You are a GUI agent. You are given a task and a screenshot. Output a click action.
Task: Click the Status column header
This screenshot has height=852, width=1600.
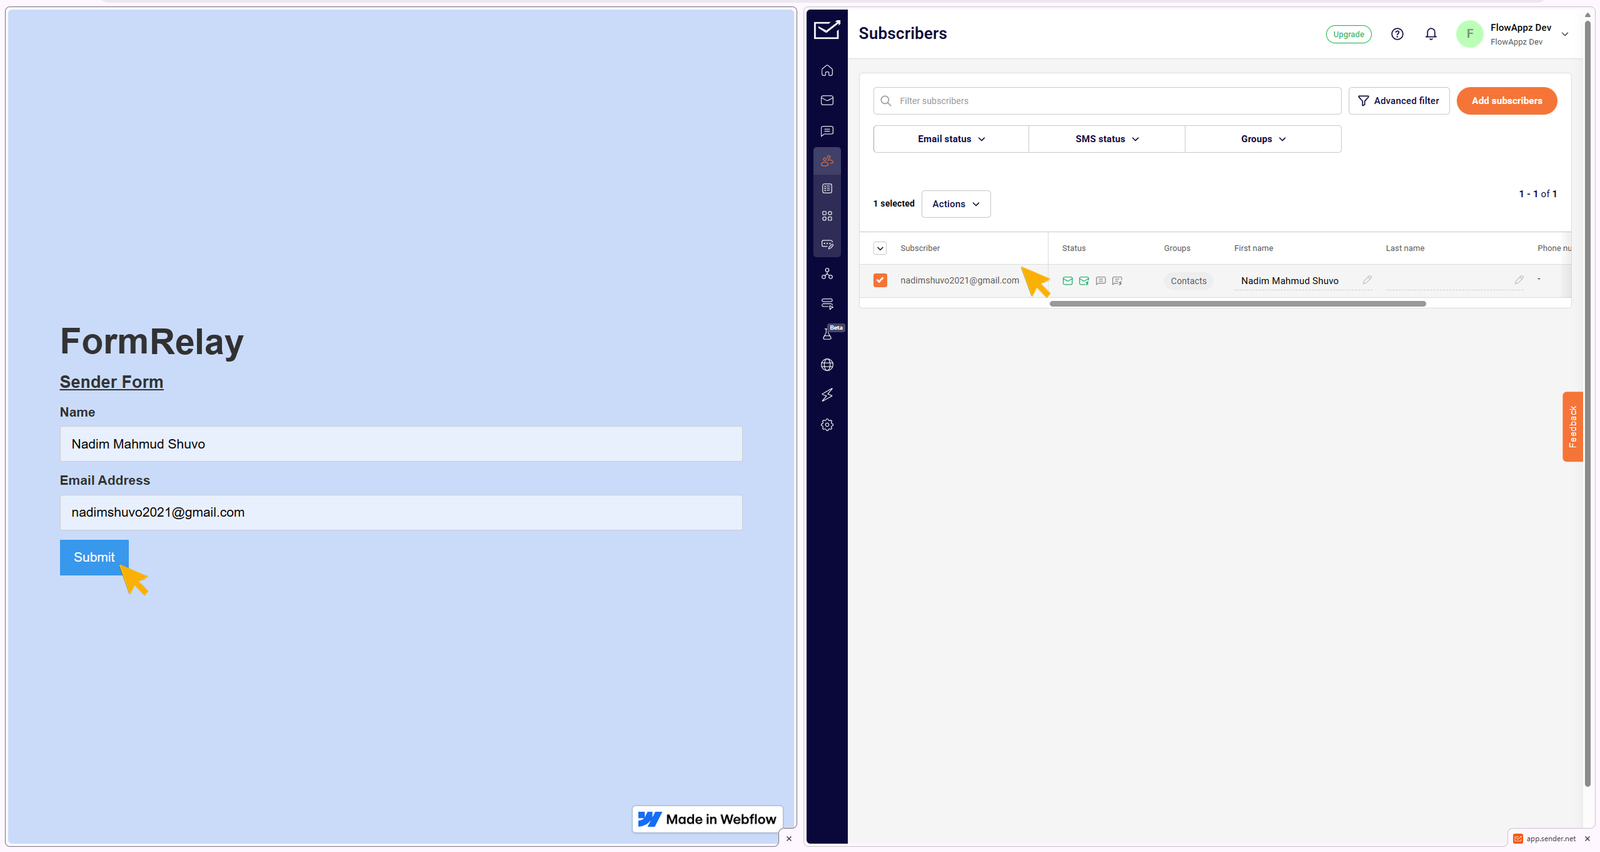tap(1074, 248)
